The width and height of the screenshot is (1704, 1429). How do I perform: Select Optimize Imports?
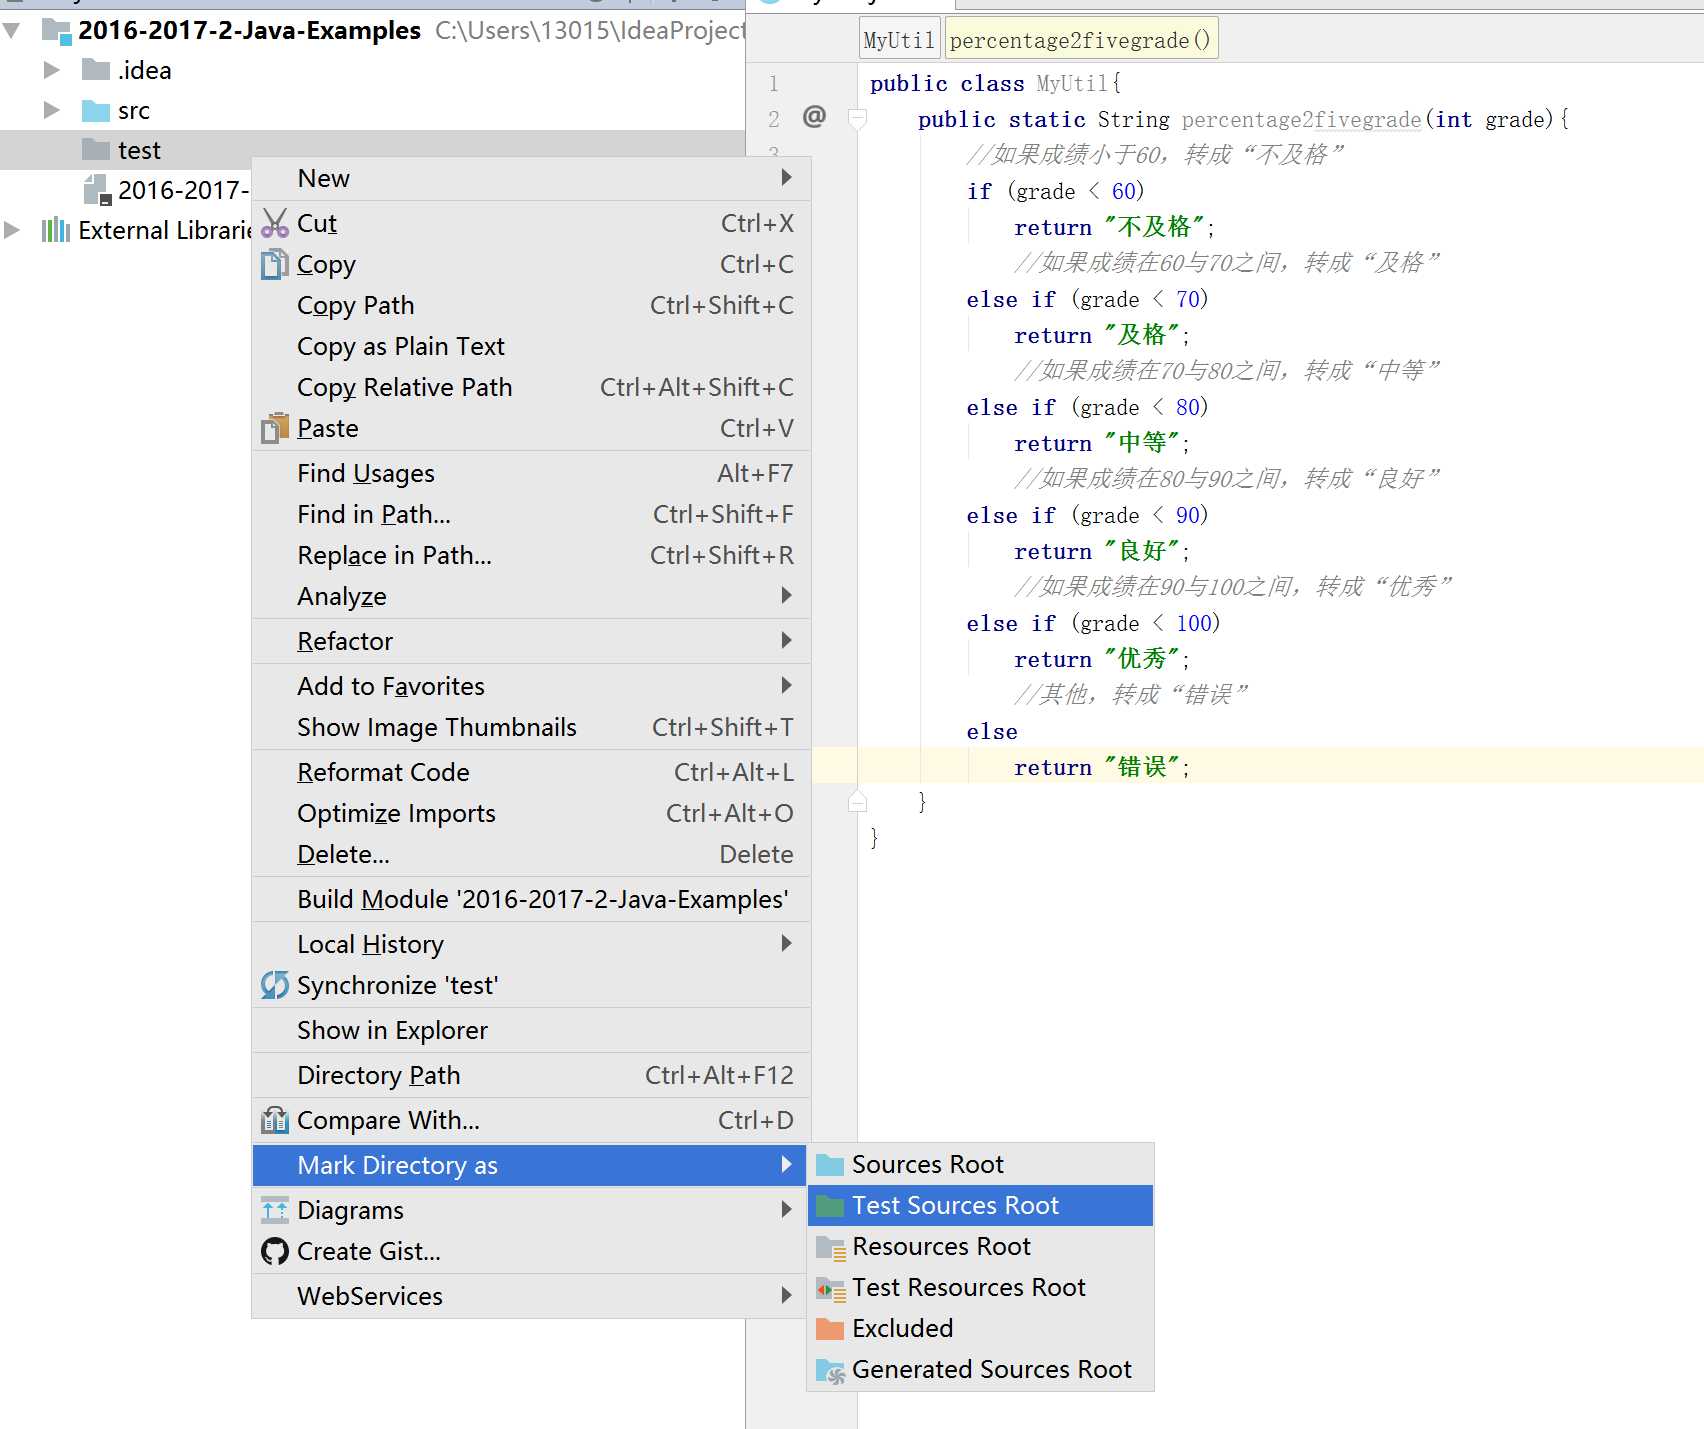531,813
